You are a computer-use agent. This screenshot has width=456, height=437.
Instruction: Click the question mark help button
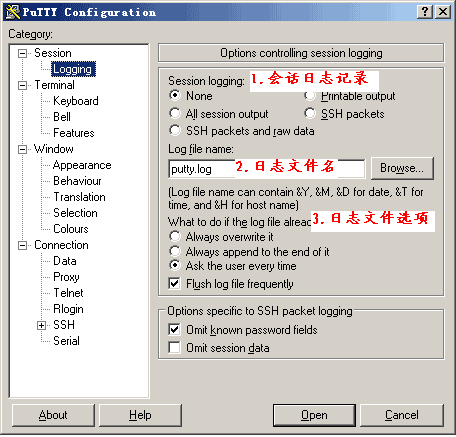pos(425,12)
